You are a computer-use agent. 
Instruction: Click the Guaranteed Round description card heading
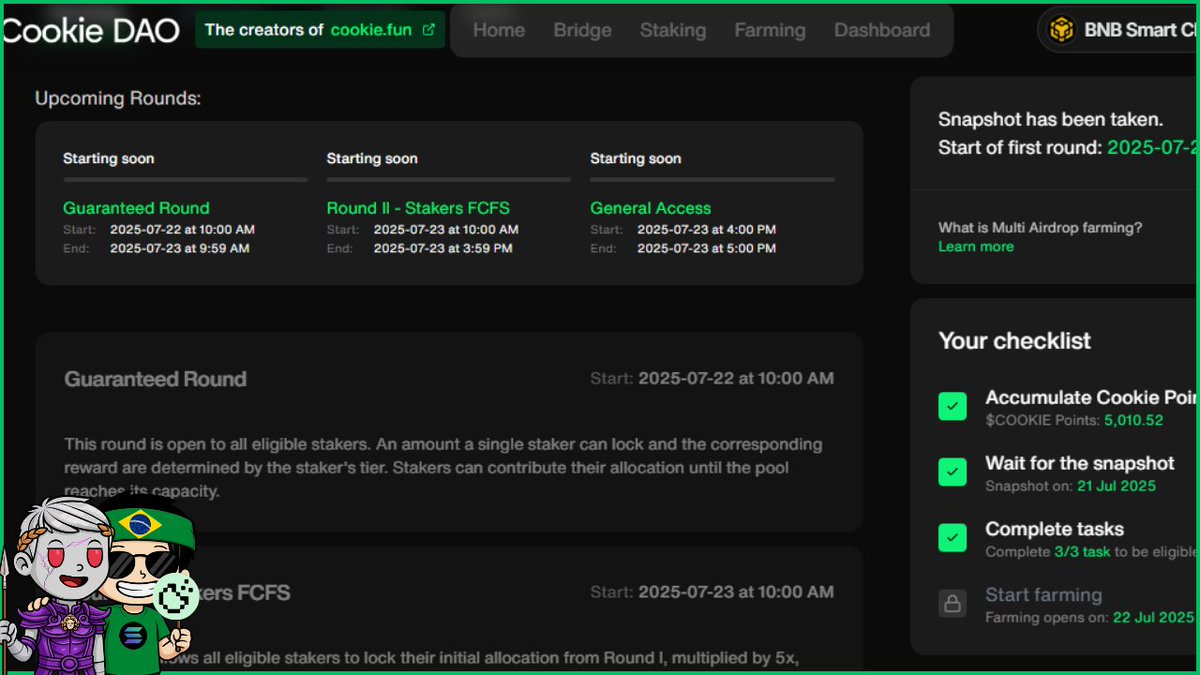(155, 379)
